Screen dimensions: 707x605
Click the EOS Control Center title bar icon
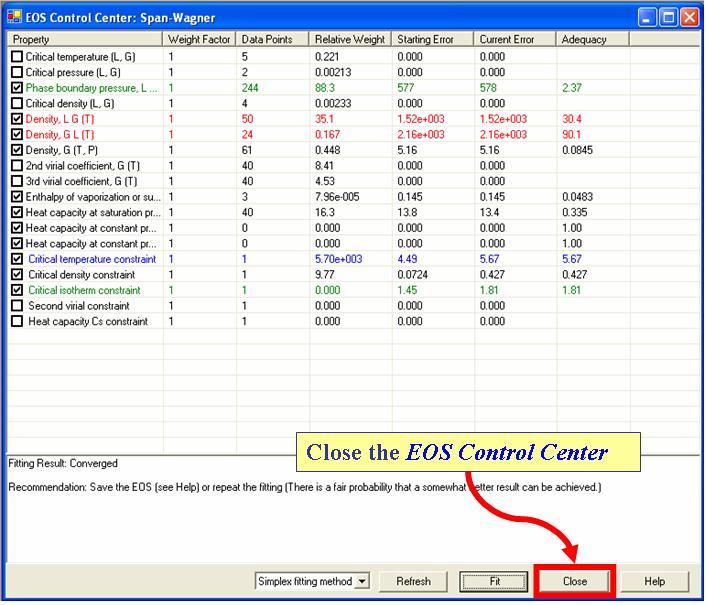(15, 17)
